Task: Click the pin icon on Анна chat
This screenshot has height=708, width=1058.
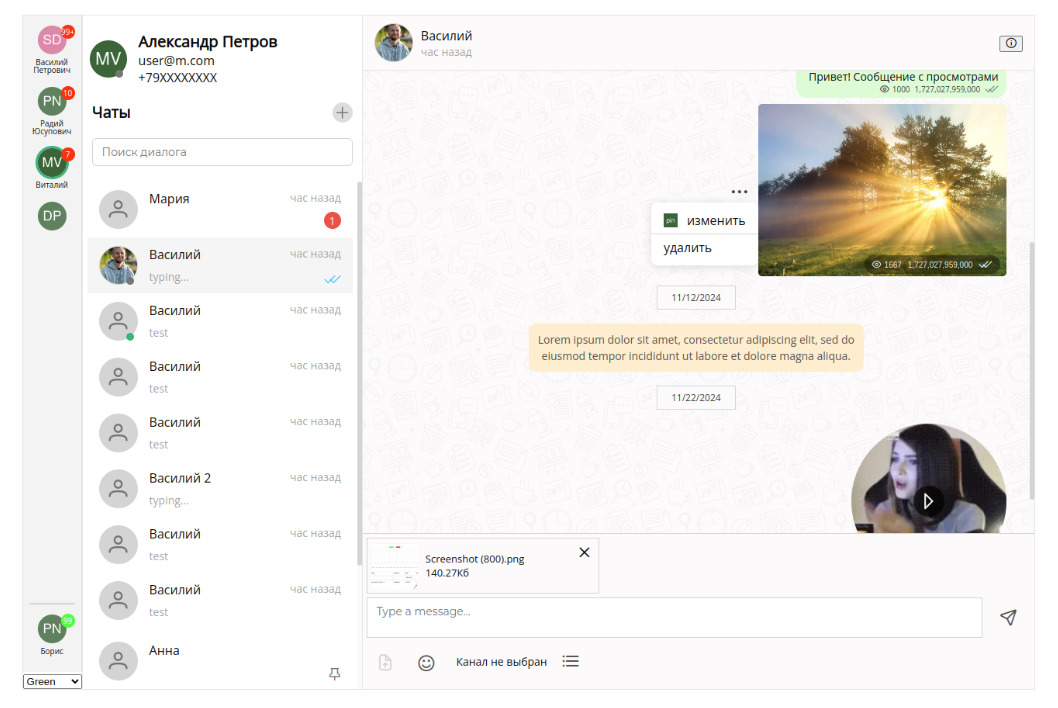Action: point(334,674)
